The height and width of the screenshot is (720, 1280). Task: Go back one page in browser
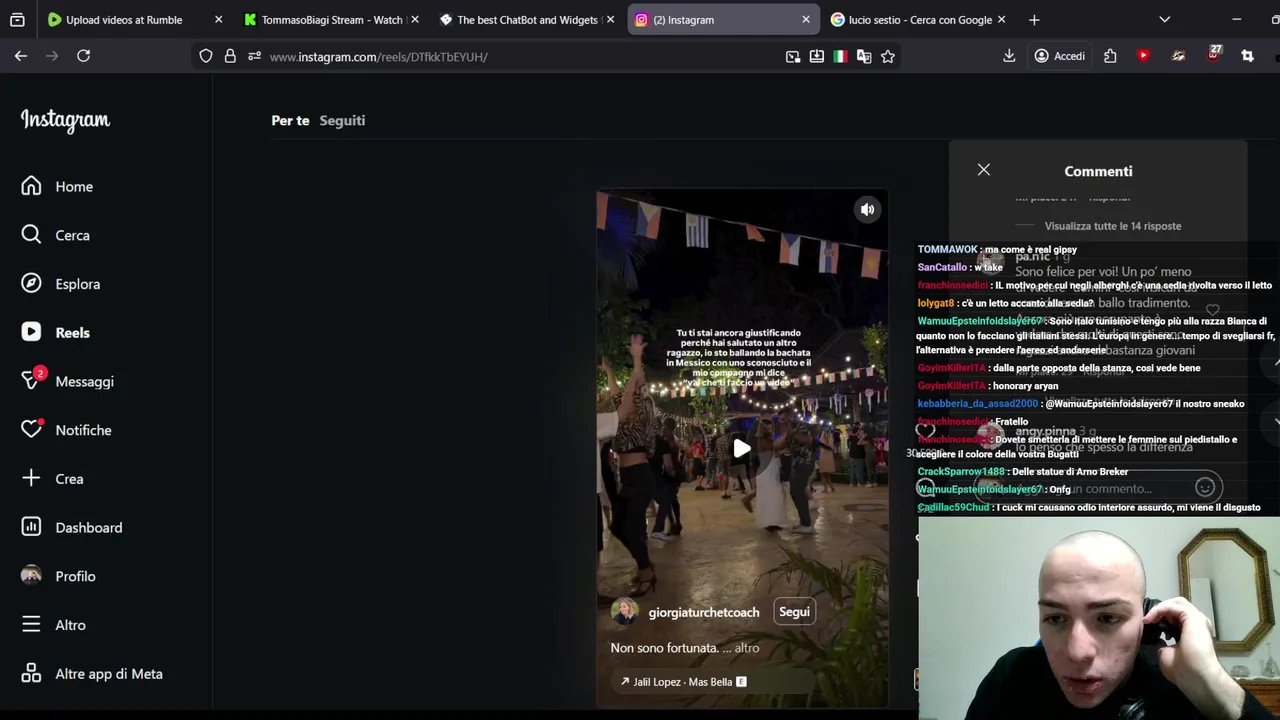(x=21, y=56)
